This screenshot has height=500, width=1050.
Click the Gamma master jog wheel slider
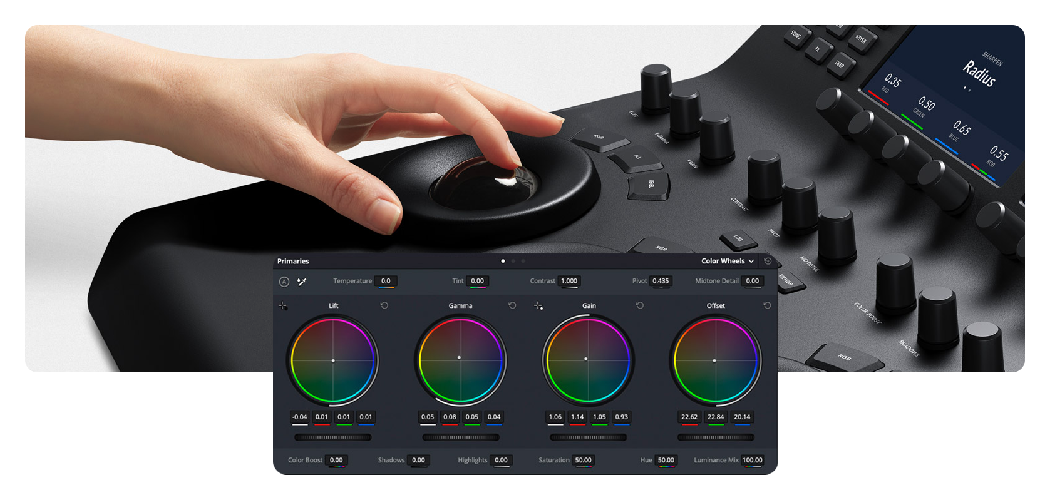pos(461,437)
